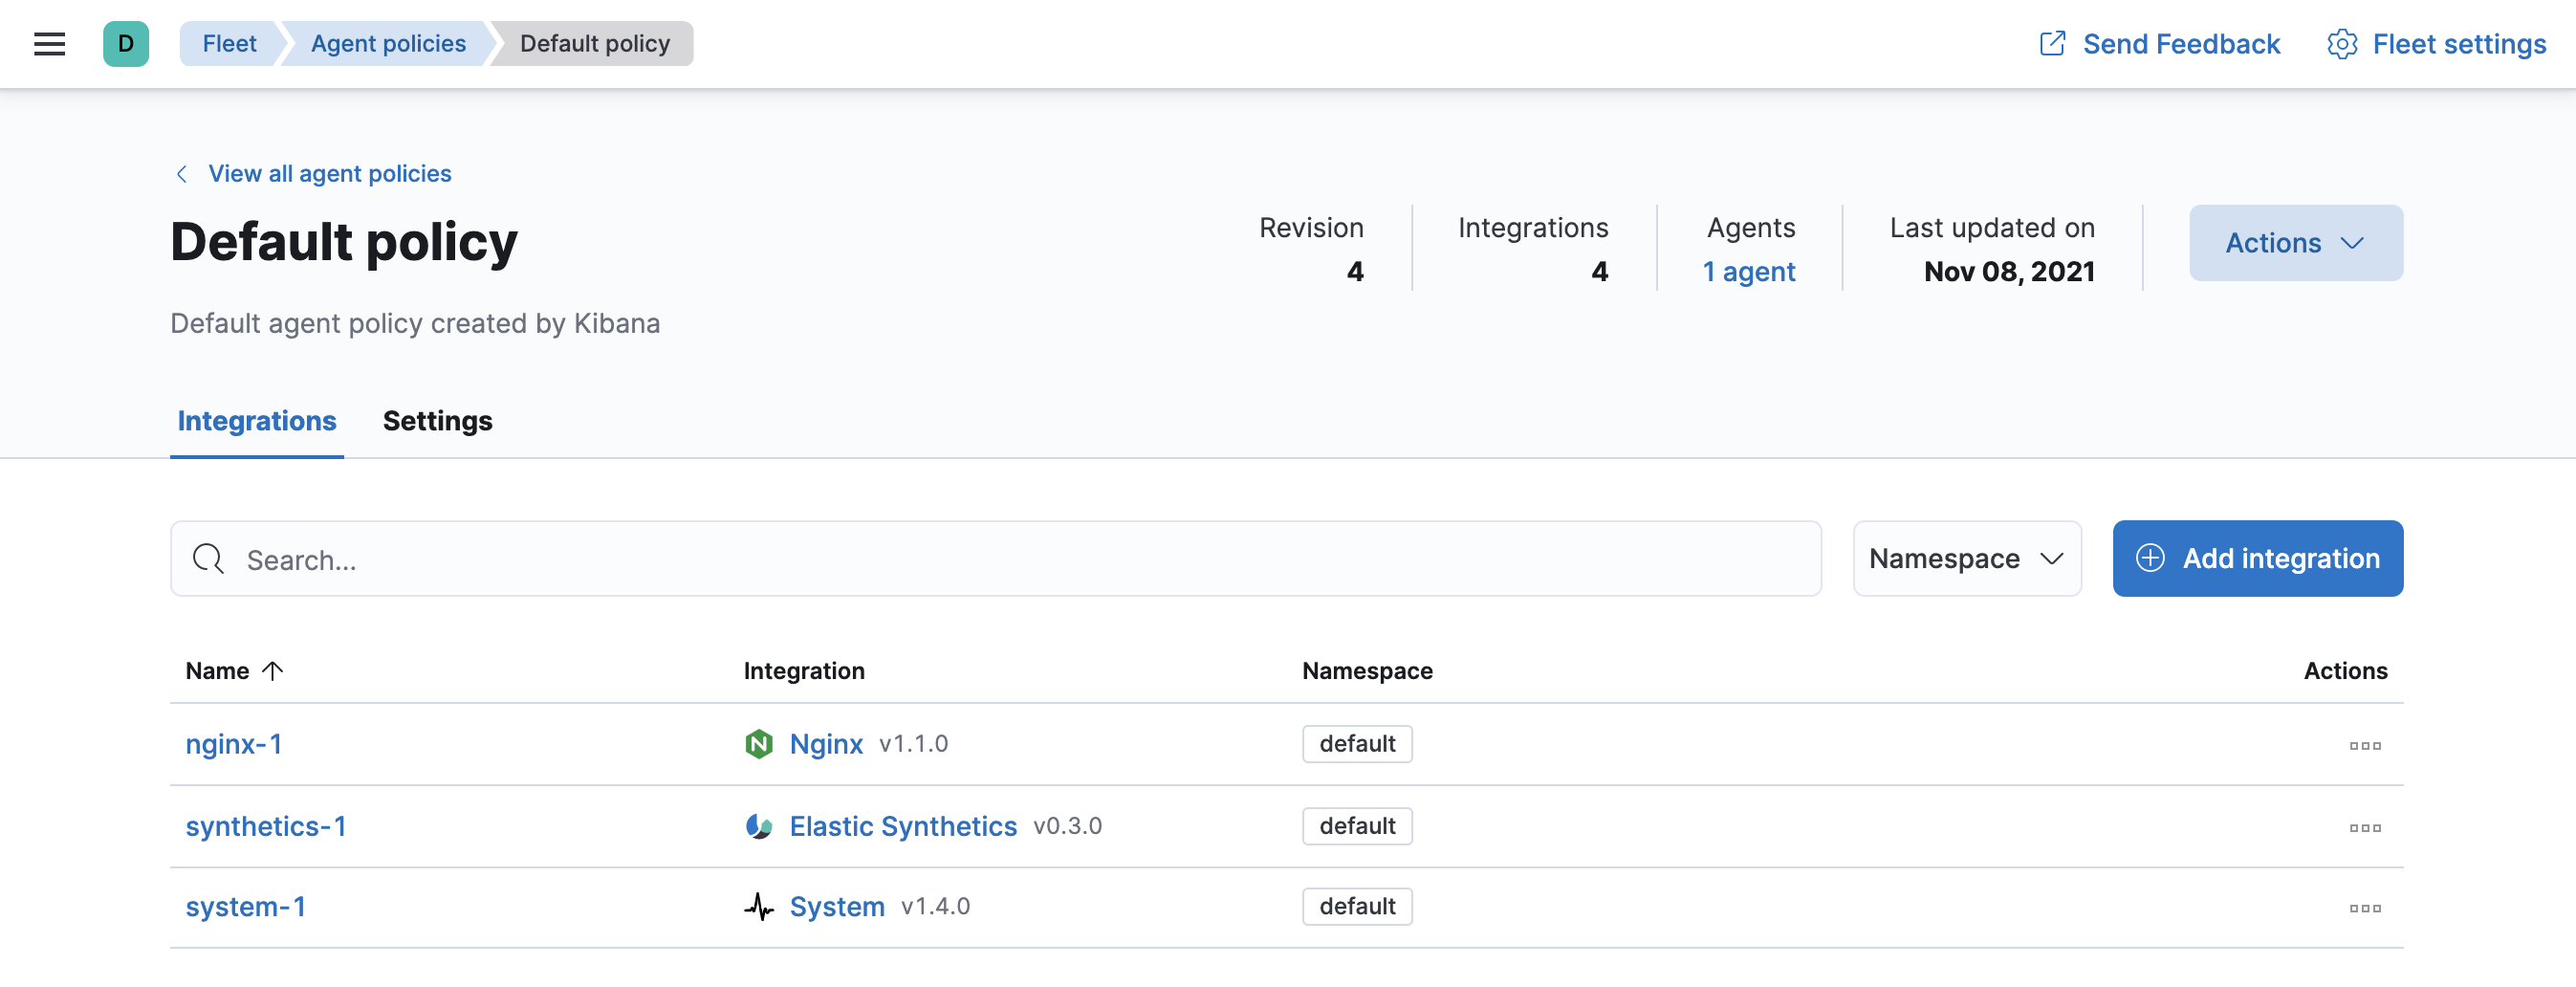Click the green "D" deployment avatar
Screen dimensions: 2576x987
click(x=126, y=43)
